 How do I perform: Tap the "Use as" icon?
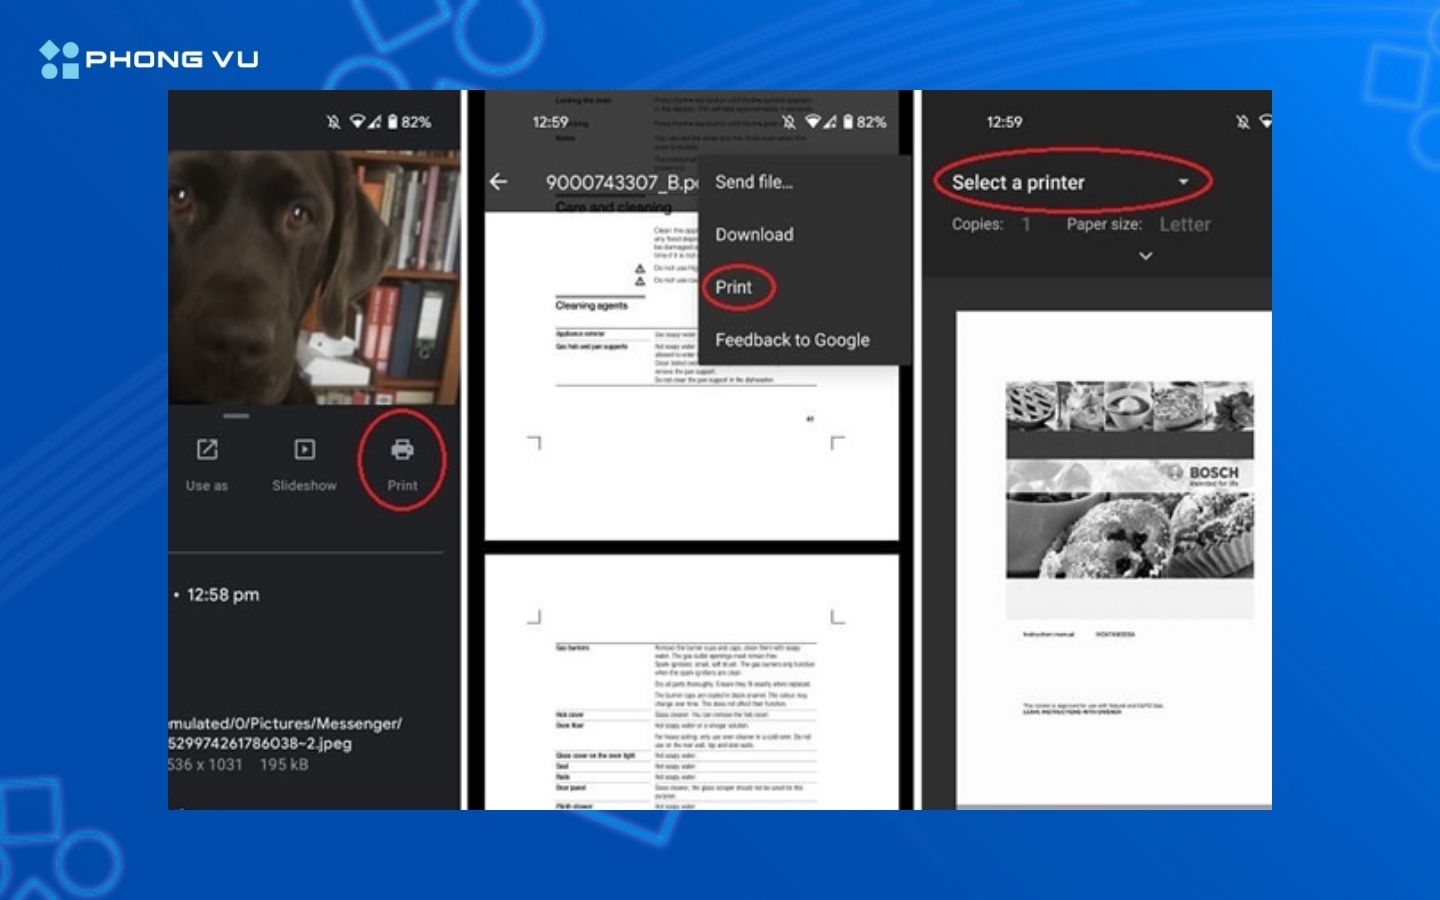coord(207,450)
